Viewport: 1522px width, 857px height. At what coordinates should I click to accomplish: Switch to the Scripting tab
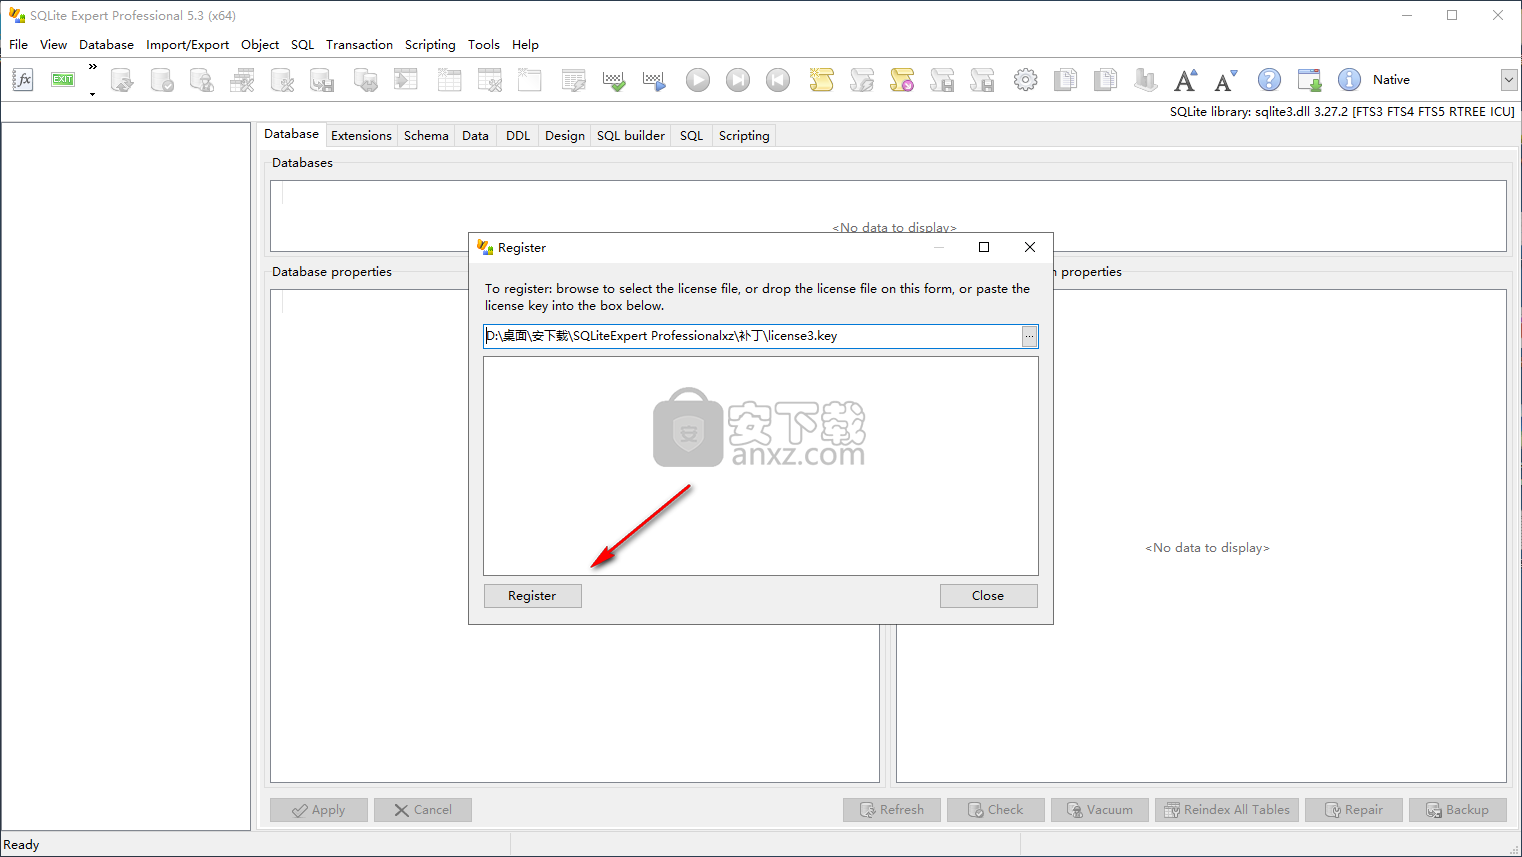744,136
